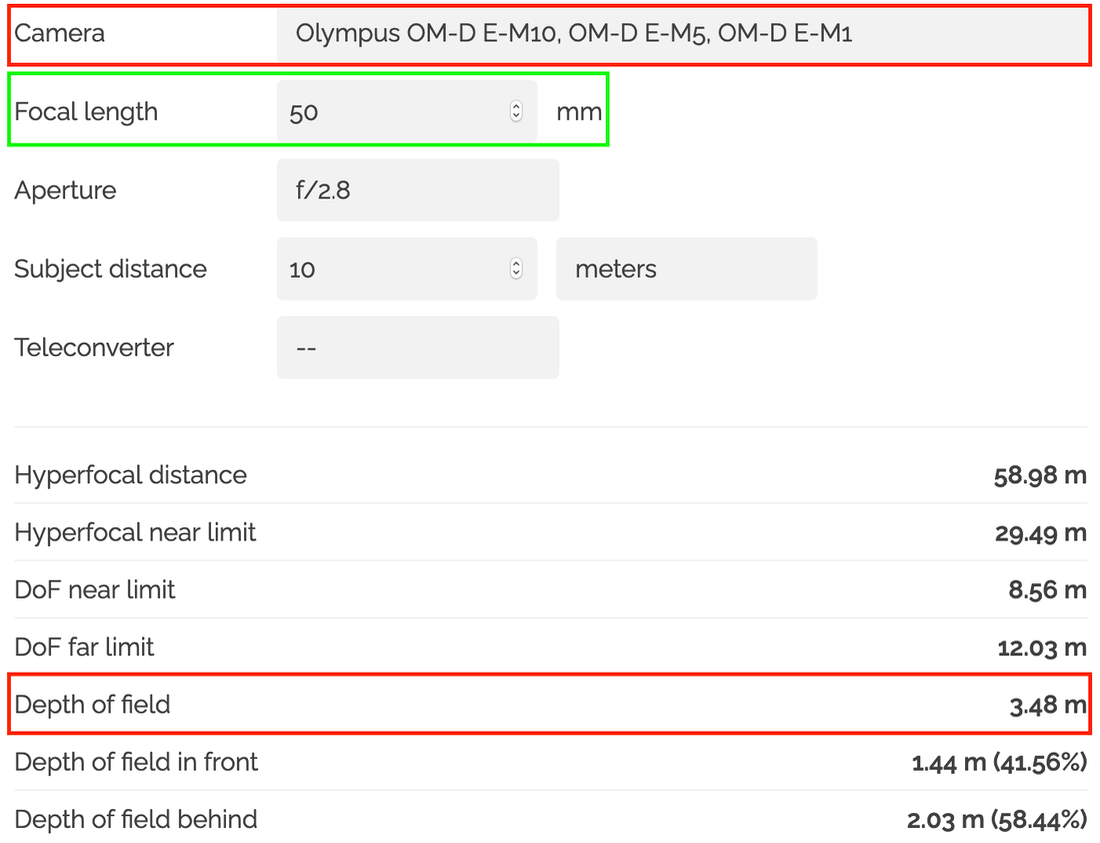The width and height of the screenshot is (1100, 843).
Task: Click the DoF near limit 8.56 m value
Action: (1047, 590)
